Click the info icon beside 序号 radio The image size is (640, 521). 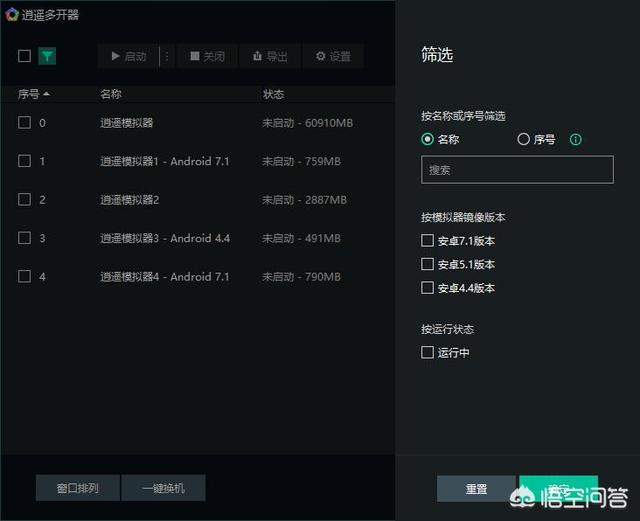coord(576,140)
